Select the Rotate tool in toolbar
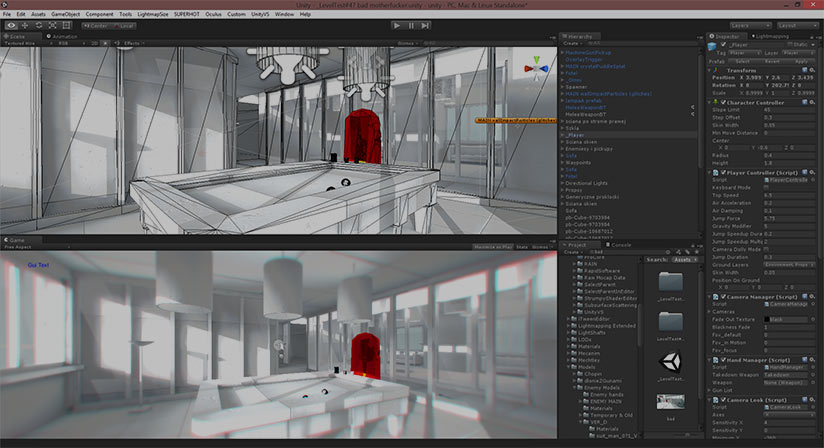Screen dimensions: 824x448 [38, 25]
